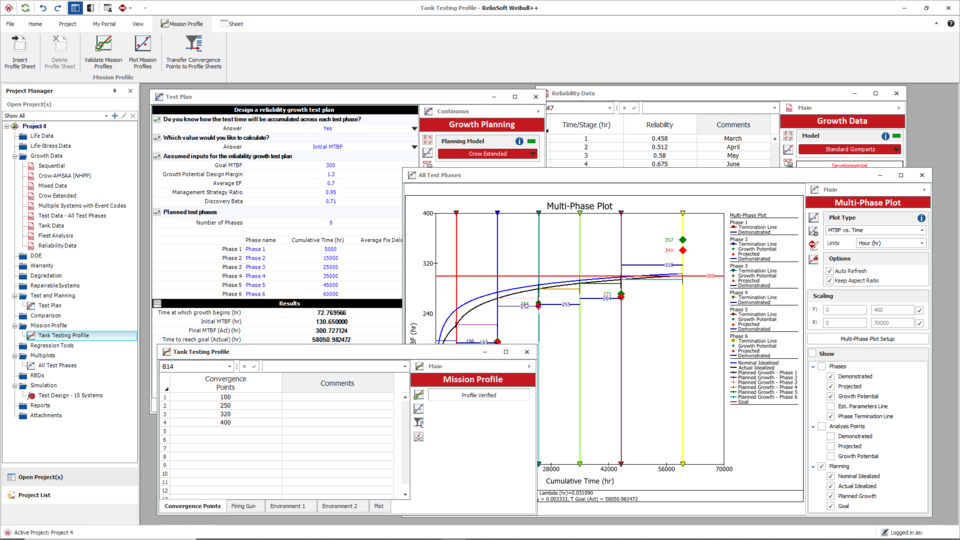The height and width of the screenshot is (540, 960).
Task: Switch to the Home ribbon tab
Action: point(35,24)
